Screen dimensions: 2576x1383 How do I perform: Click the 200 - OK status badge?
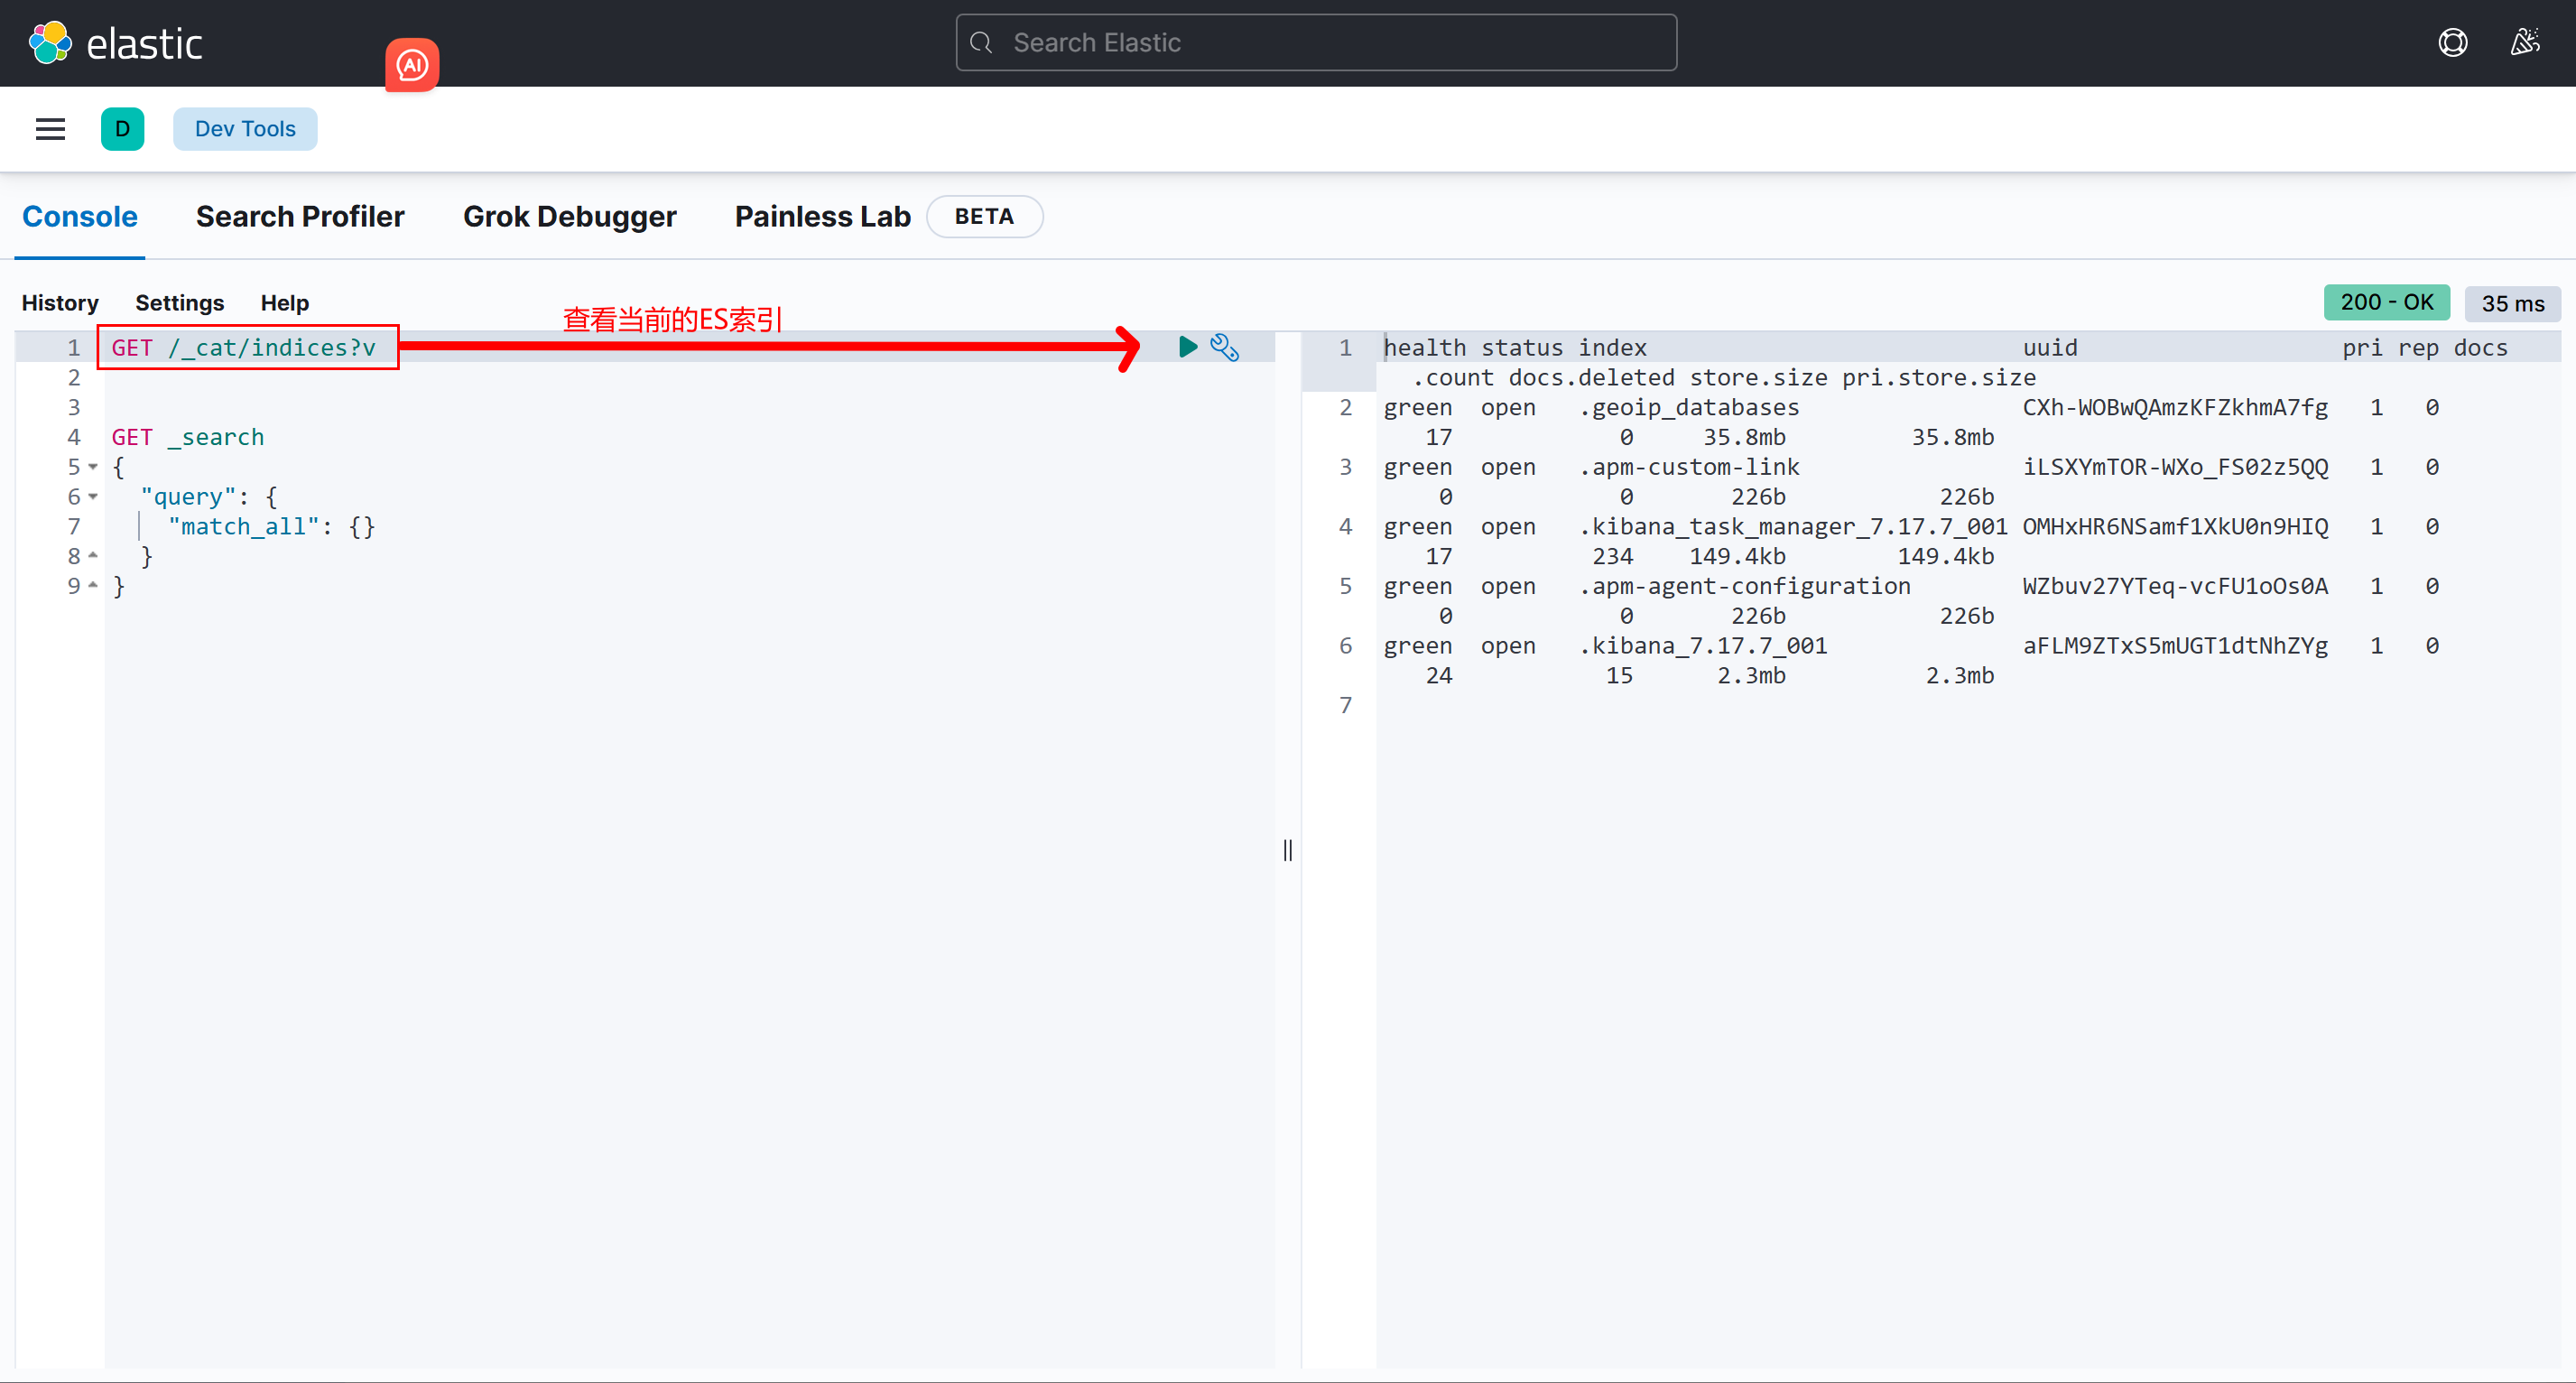click(x=2387, y=302)
